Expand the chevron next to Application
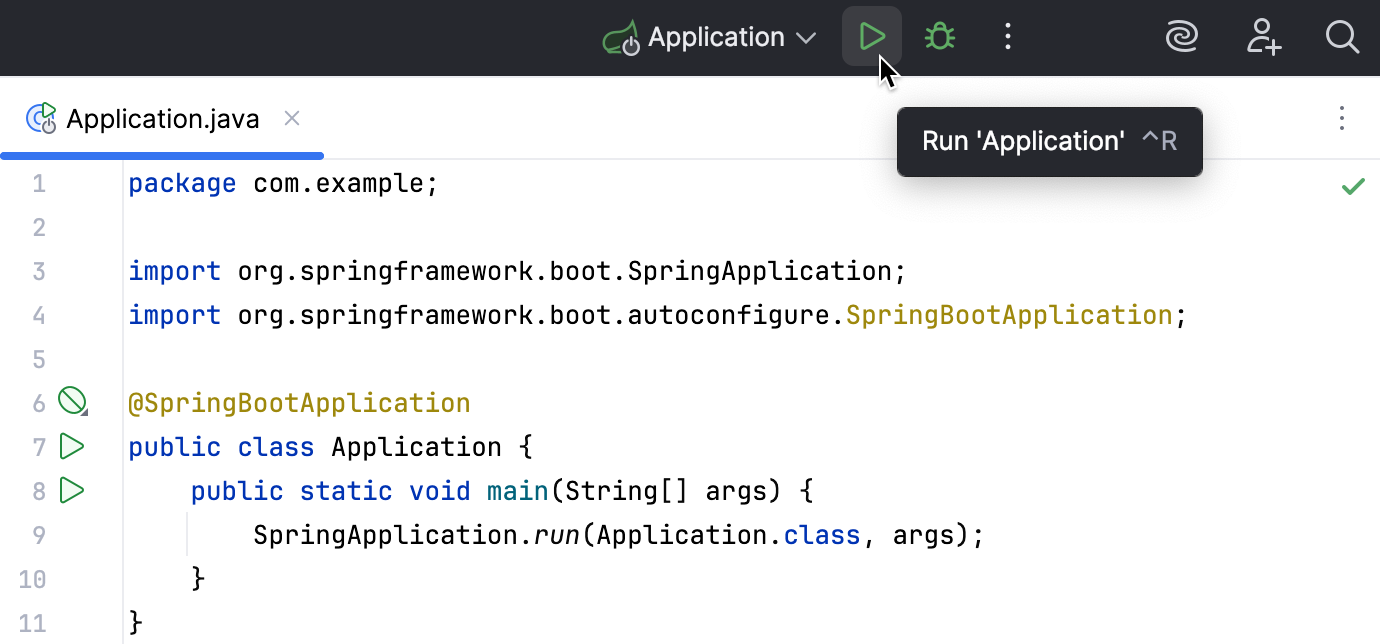The width and height of the screenshot is (1380, 644). (x=806, y=39)
